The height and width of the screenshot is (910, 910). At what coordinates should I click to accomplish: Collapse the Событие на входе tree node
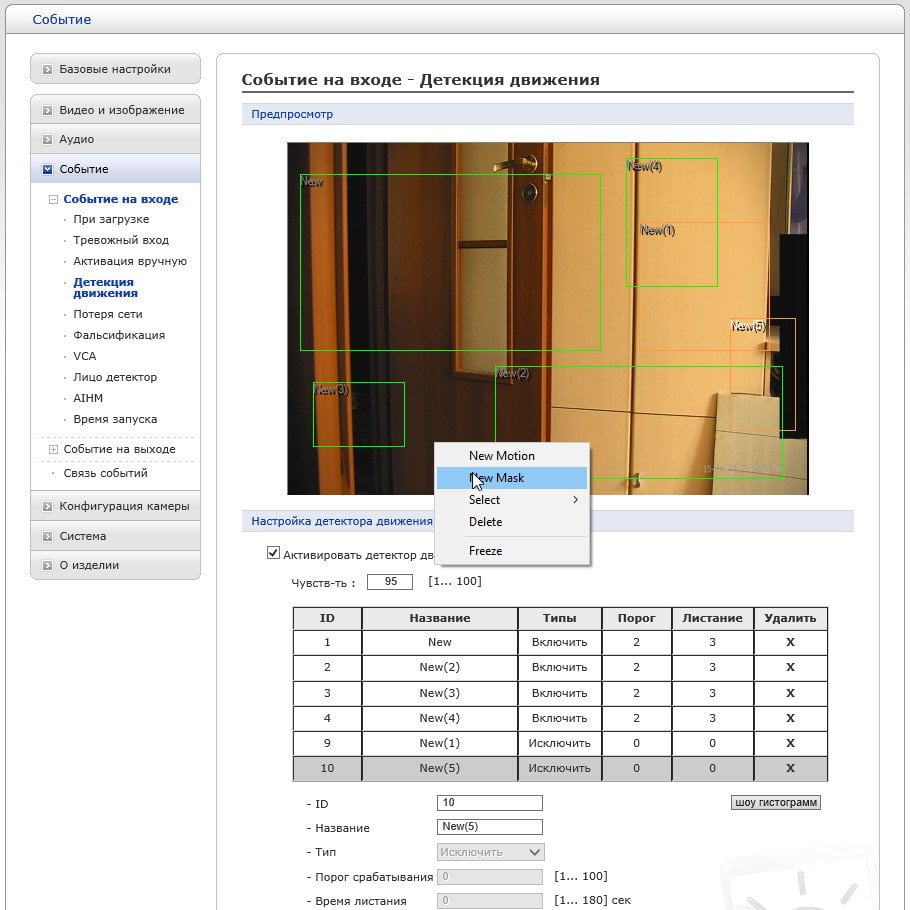(53, 200)
